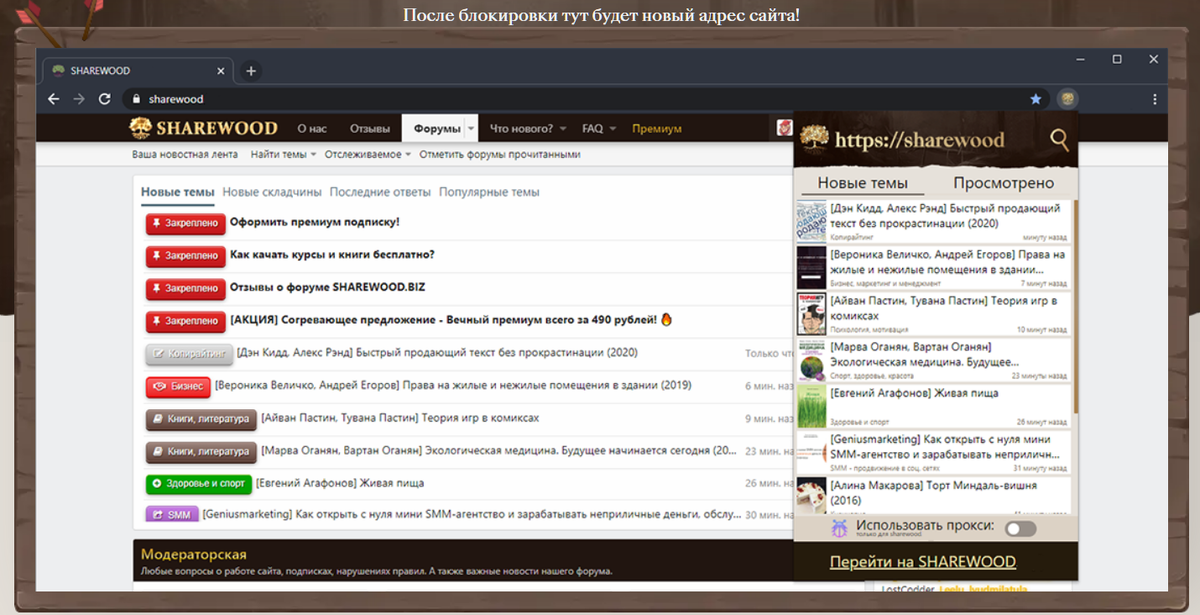Open the О нас menu item
The height and width of the screenshot is (615, 1200).
(312, 129)
